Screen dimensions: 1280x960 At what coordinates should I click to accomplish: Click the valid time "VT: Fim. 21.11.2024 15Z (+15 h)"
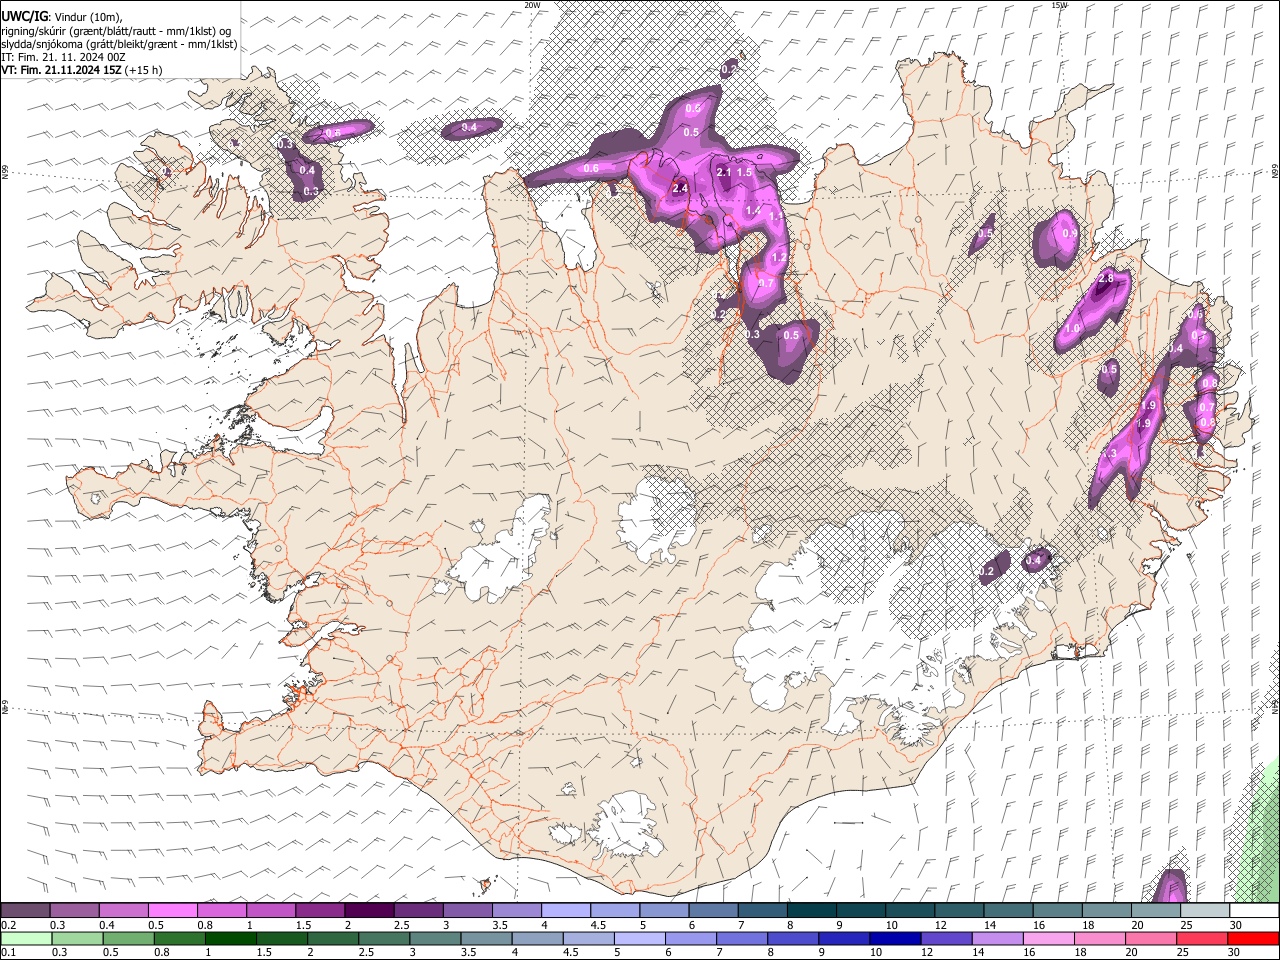[81, 70]
